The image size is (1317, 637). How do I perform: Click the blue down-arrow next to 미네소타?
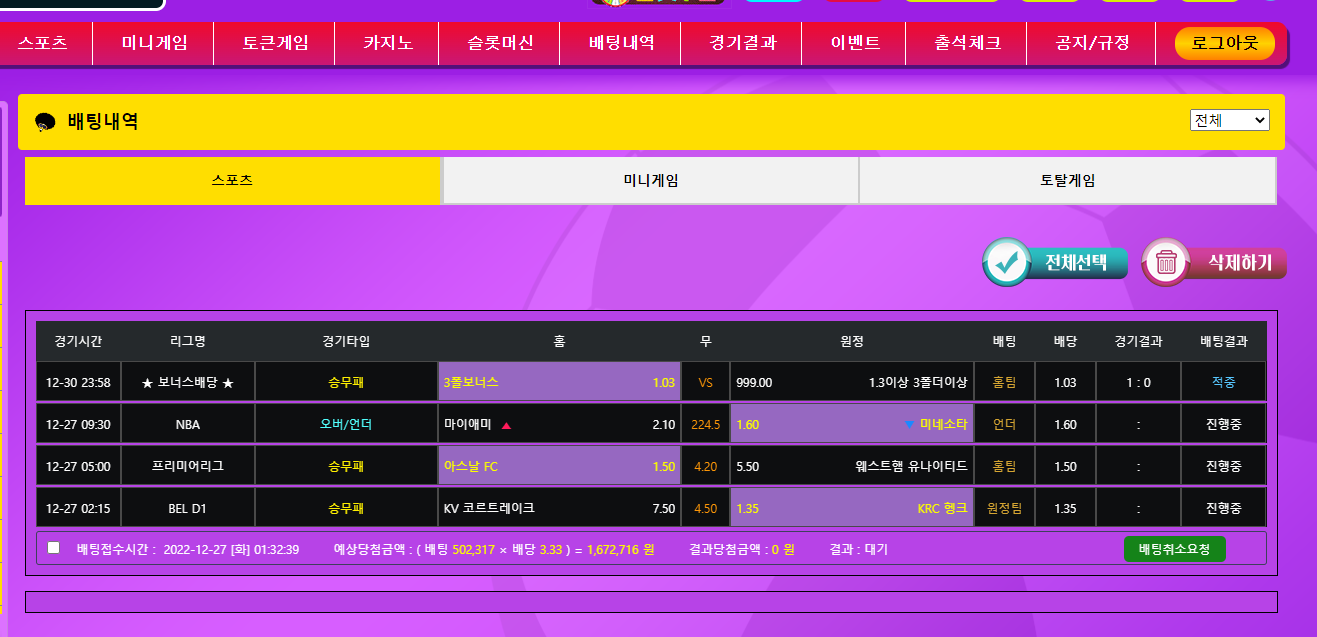908,425
